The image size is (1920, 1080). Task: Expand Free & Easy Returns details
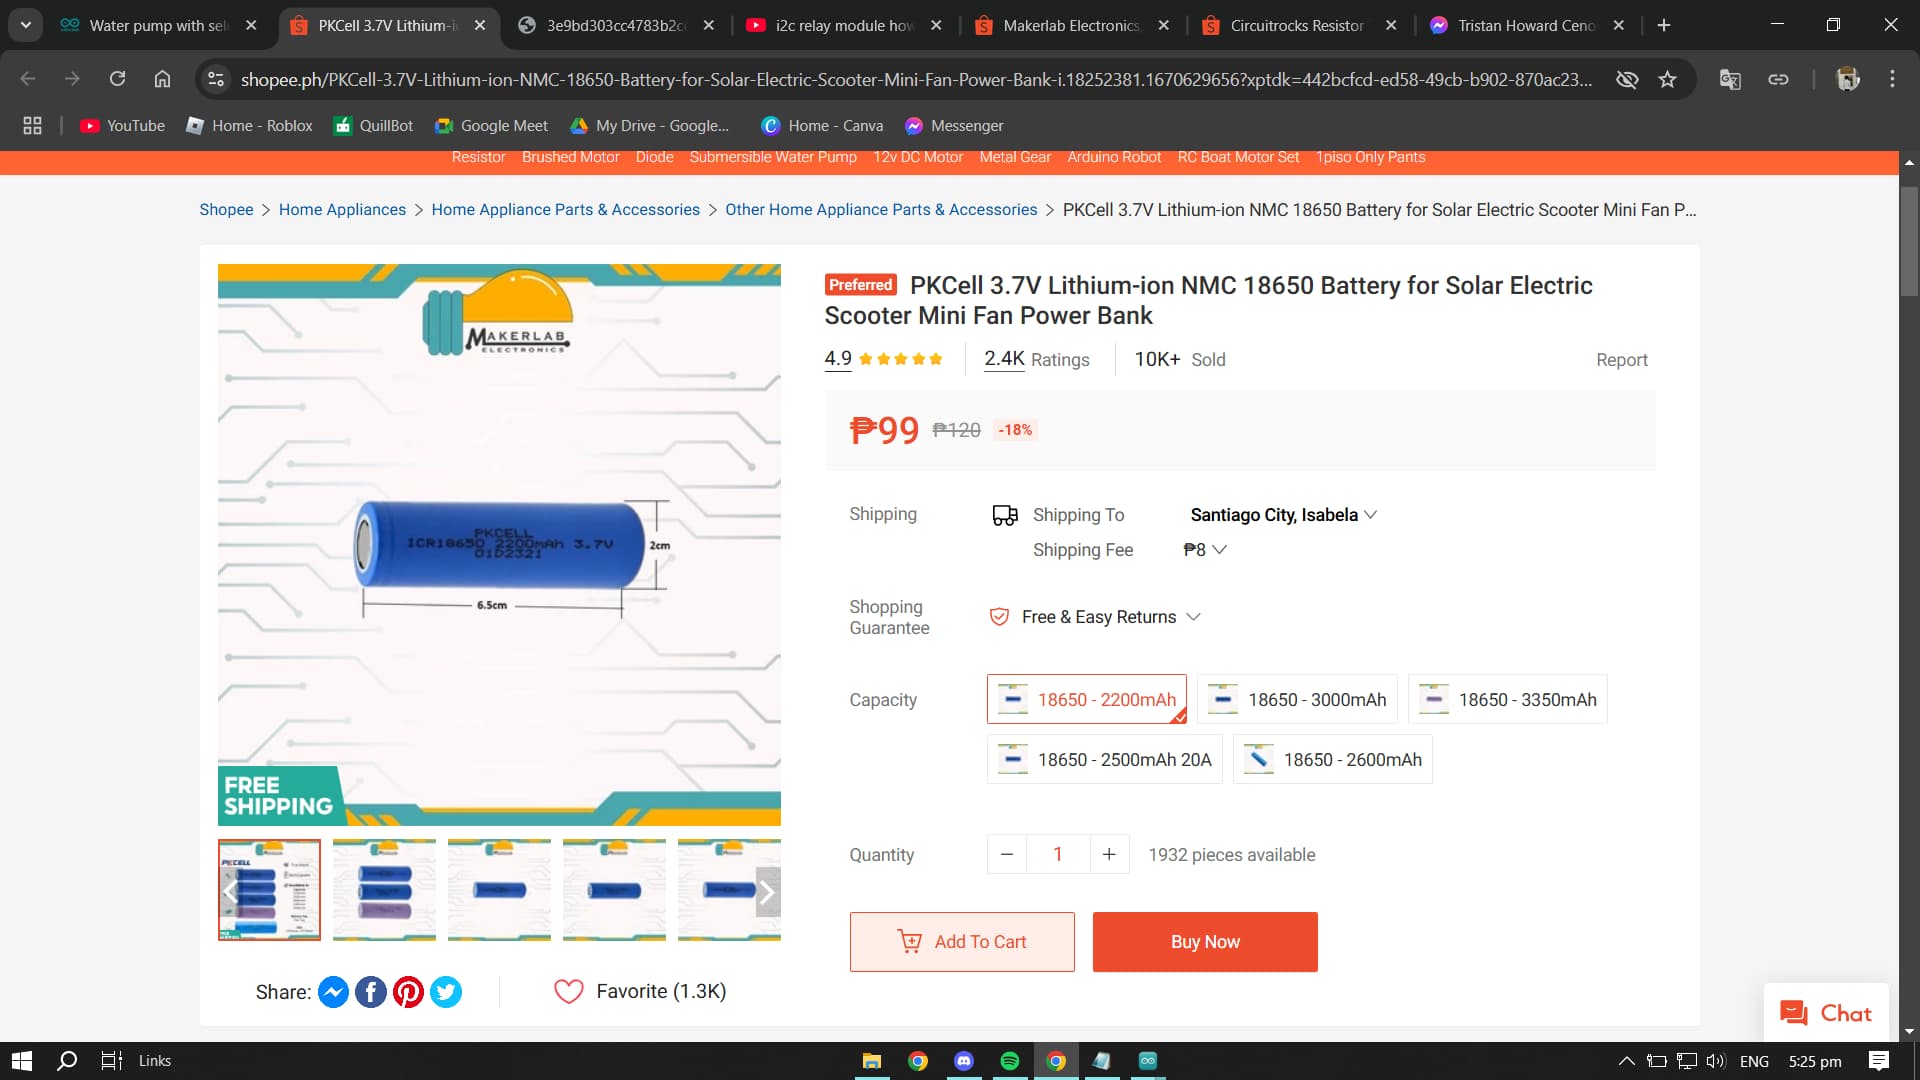pos(1110,617)
